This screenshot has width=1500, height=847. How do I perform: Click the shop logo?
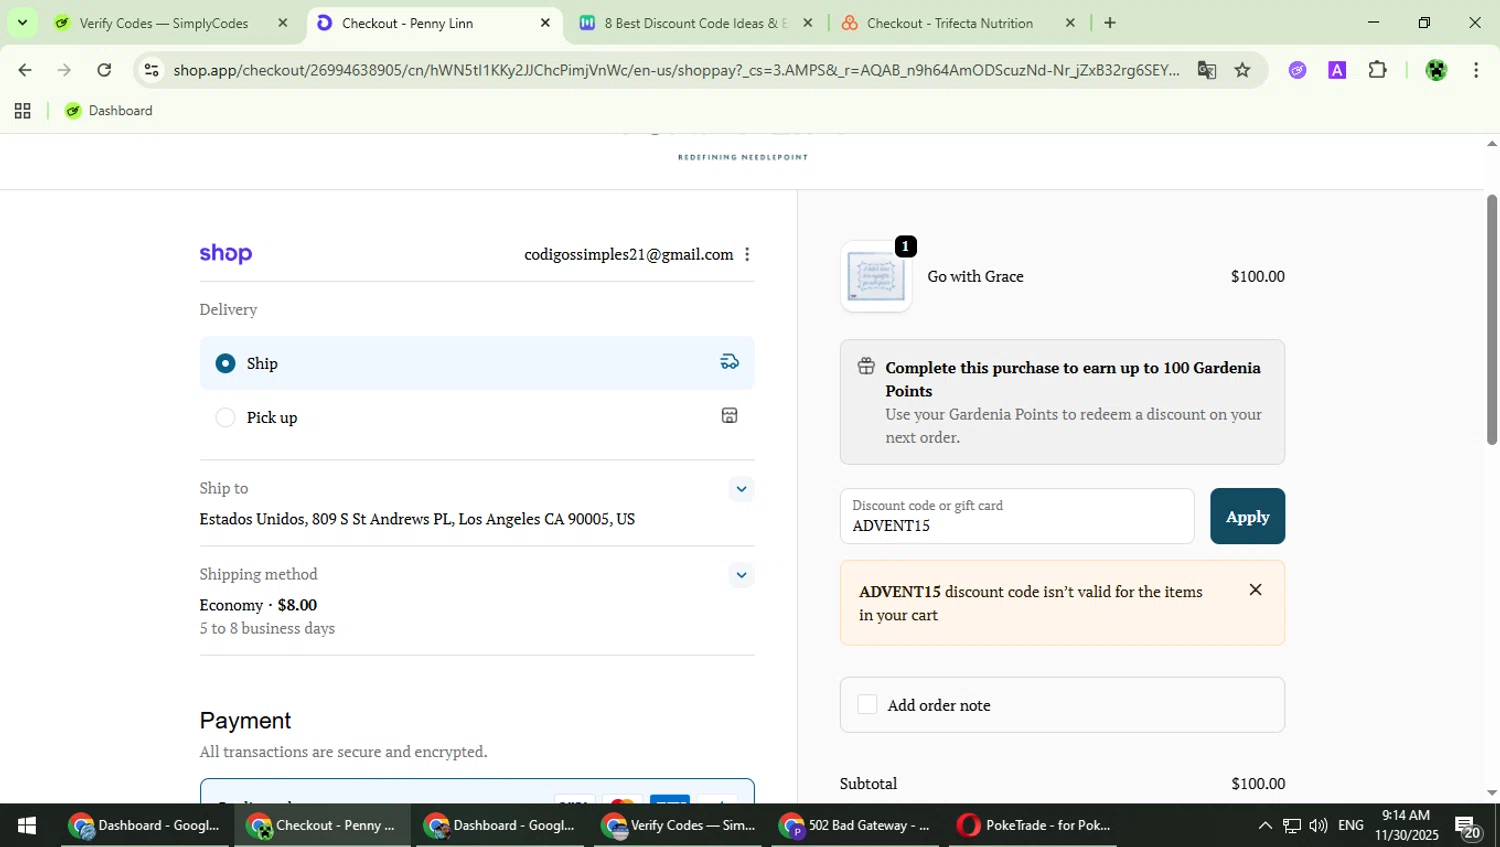(226, 254)
